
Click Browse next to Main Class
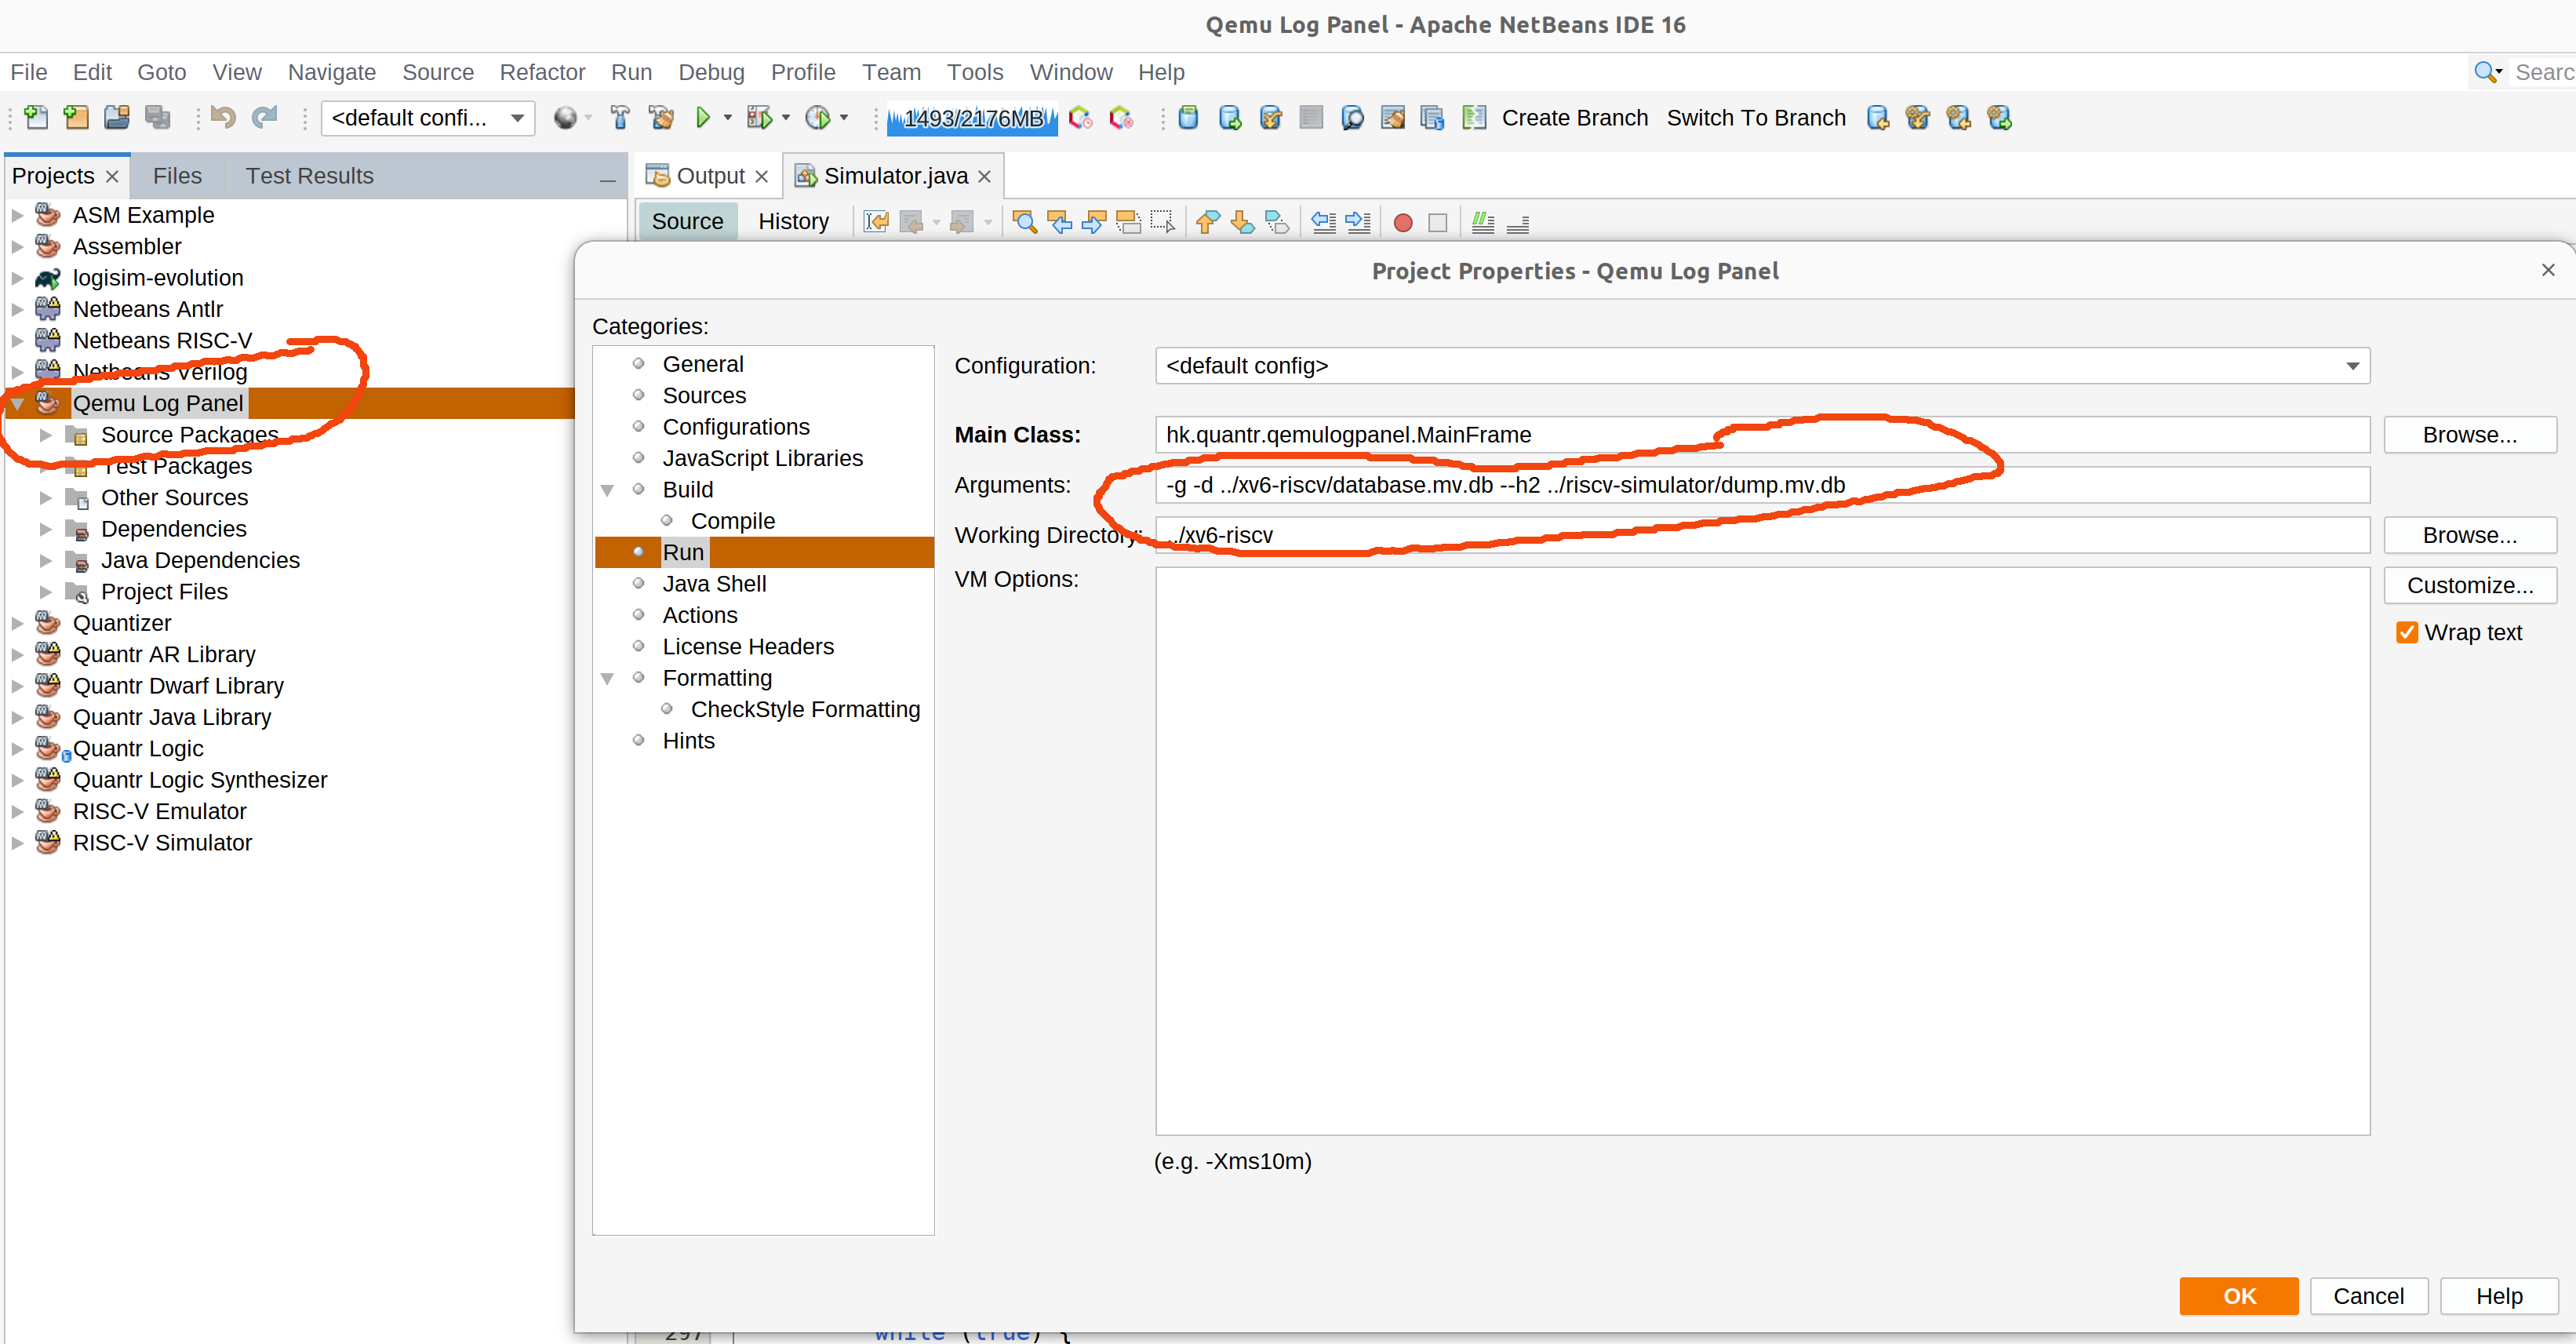(x=2469, y=435)
